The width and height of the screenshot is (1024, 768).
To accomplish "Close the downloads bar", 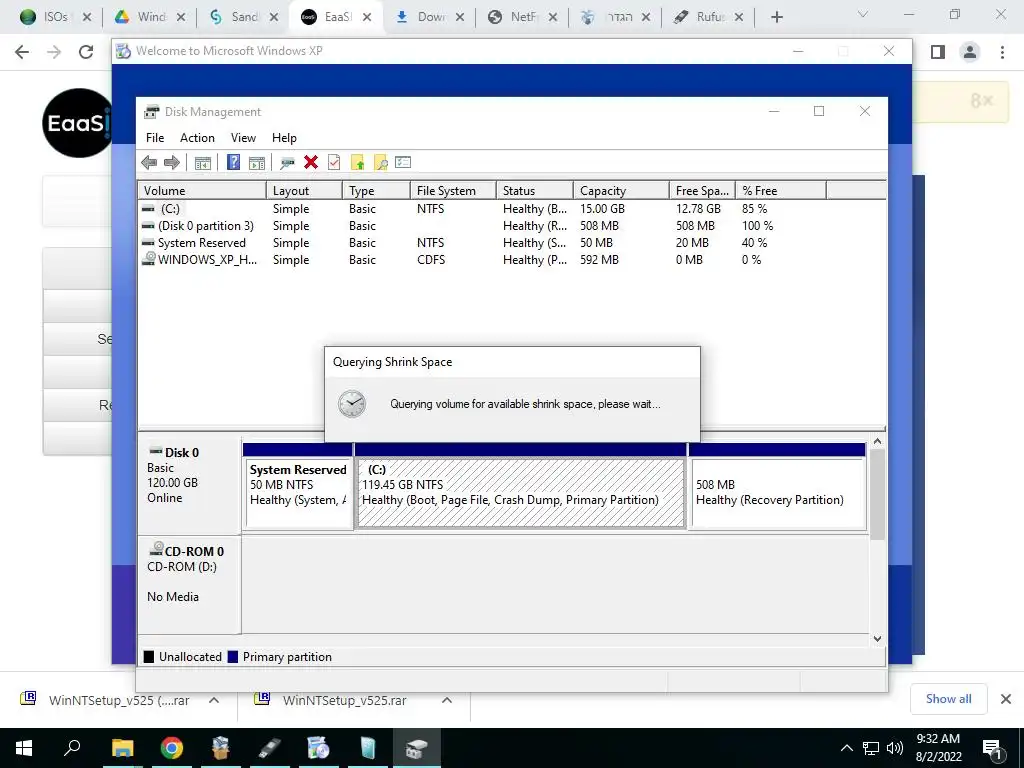I will (x=1006, y=699).
